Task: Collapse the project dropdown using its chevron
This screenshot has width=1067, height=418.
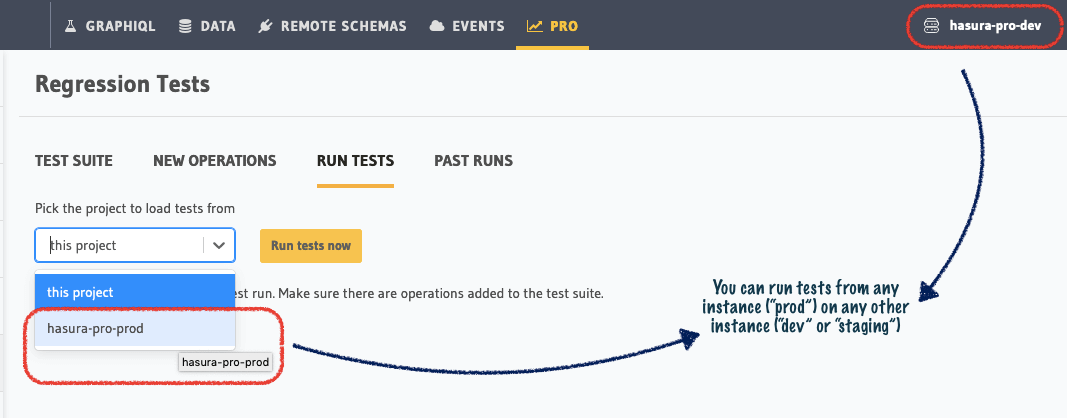Action: (219, 246)
